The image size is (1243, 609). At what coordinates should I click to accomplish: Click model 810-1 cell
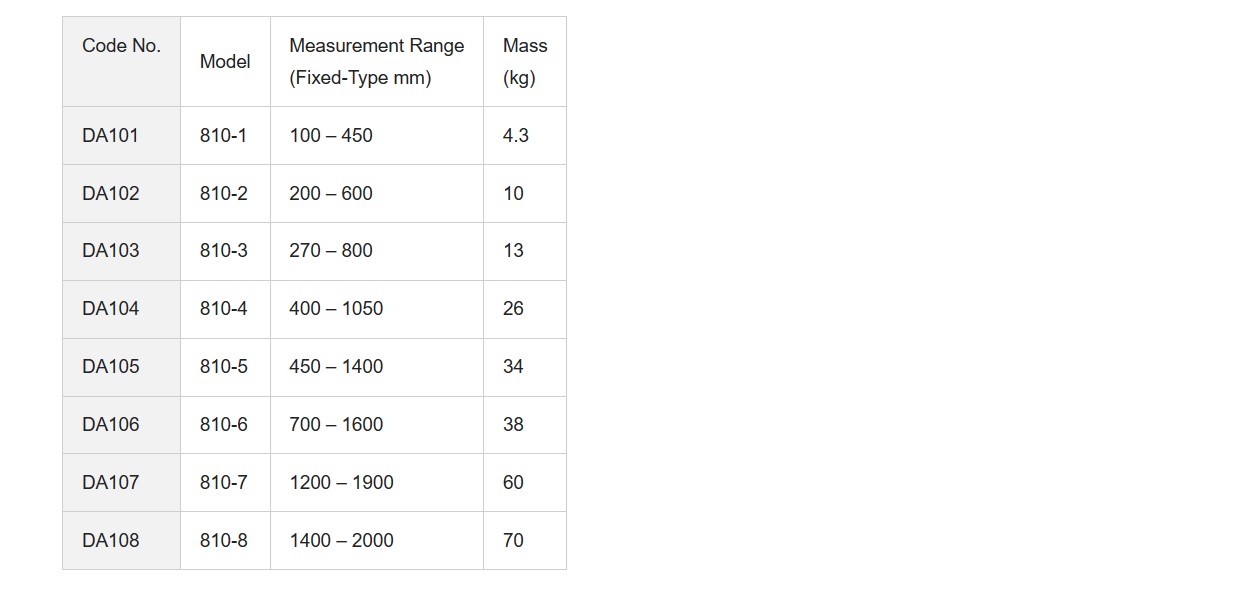tap(225, 135)
